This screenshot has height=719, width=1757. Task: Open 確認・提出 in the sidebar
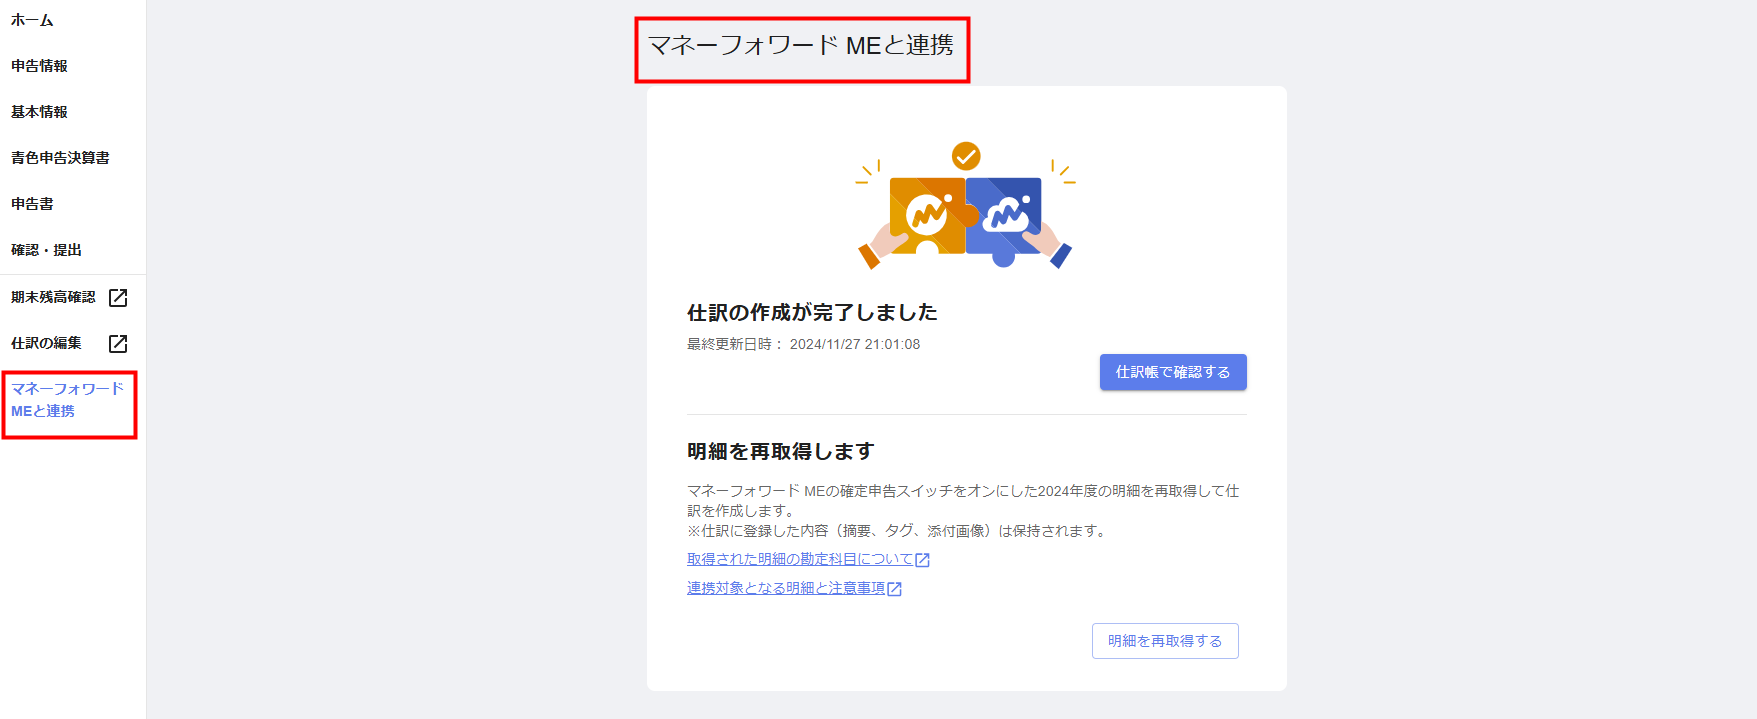46,250
